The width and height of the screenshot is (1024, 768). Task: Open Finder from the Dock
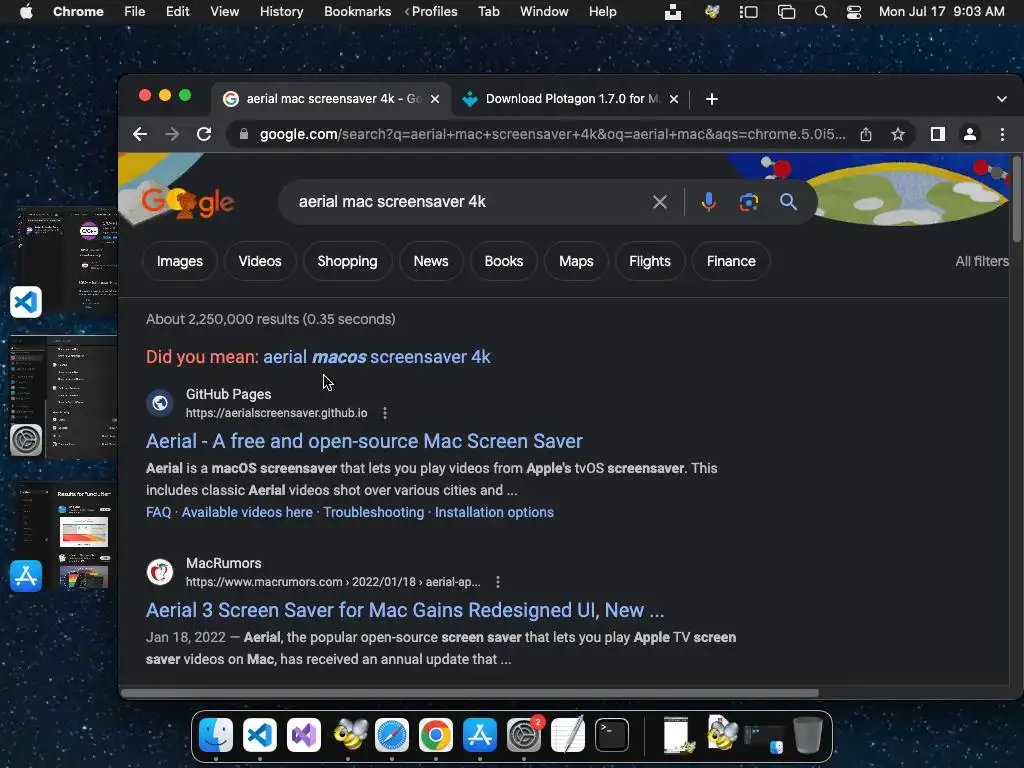(x=216, y=735)
